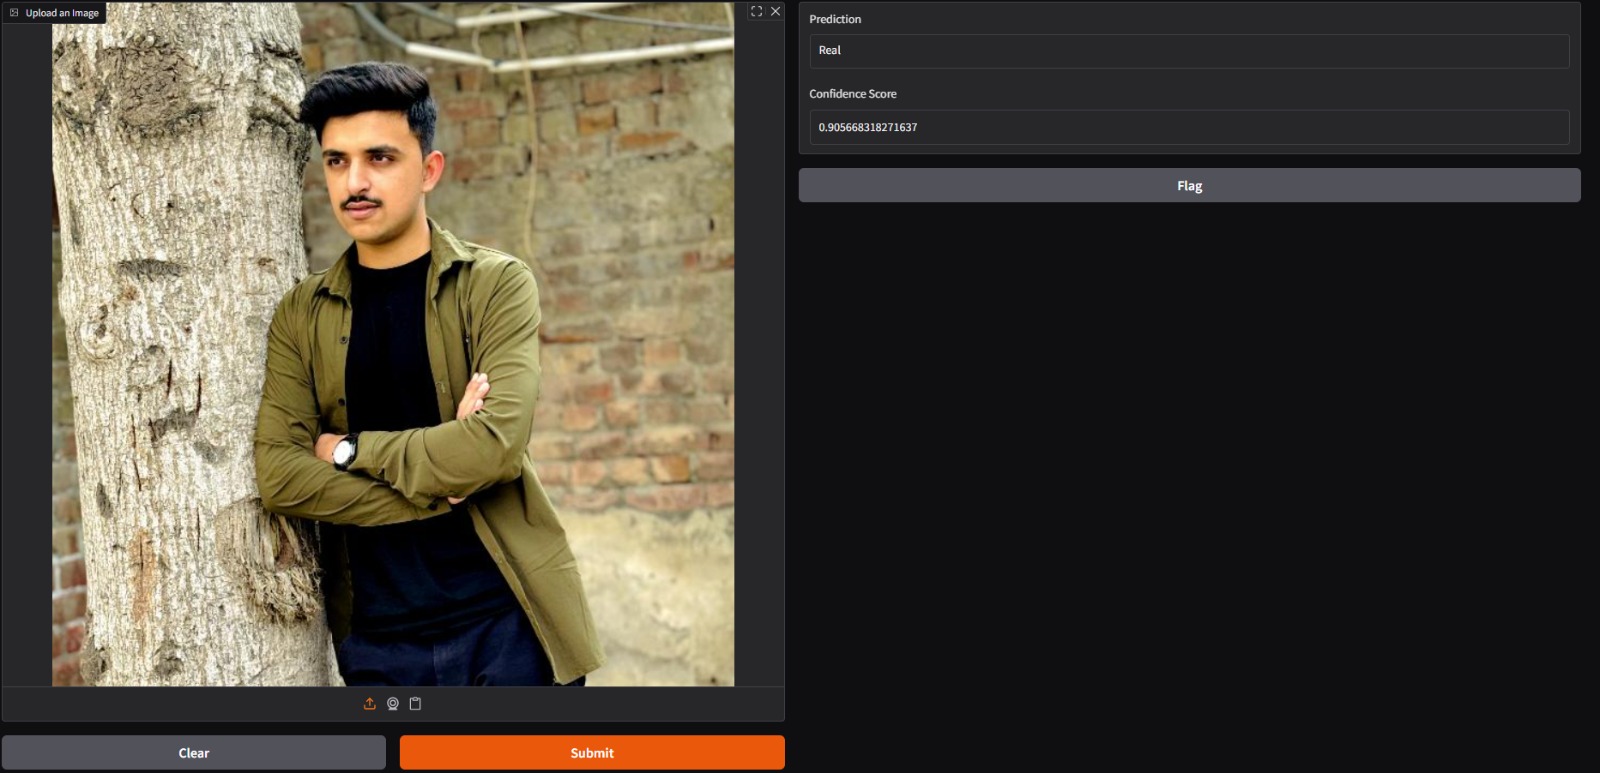Image resolution: width=1600 pixels, height=773 pixels.
Task: Click the wristwatch in the uploaded photo
Action: [x=345, y=451]
